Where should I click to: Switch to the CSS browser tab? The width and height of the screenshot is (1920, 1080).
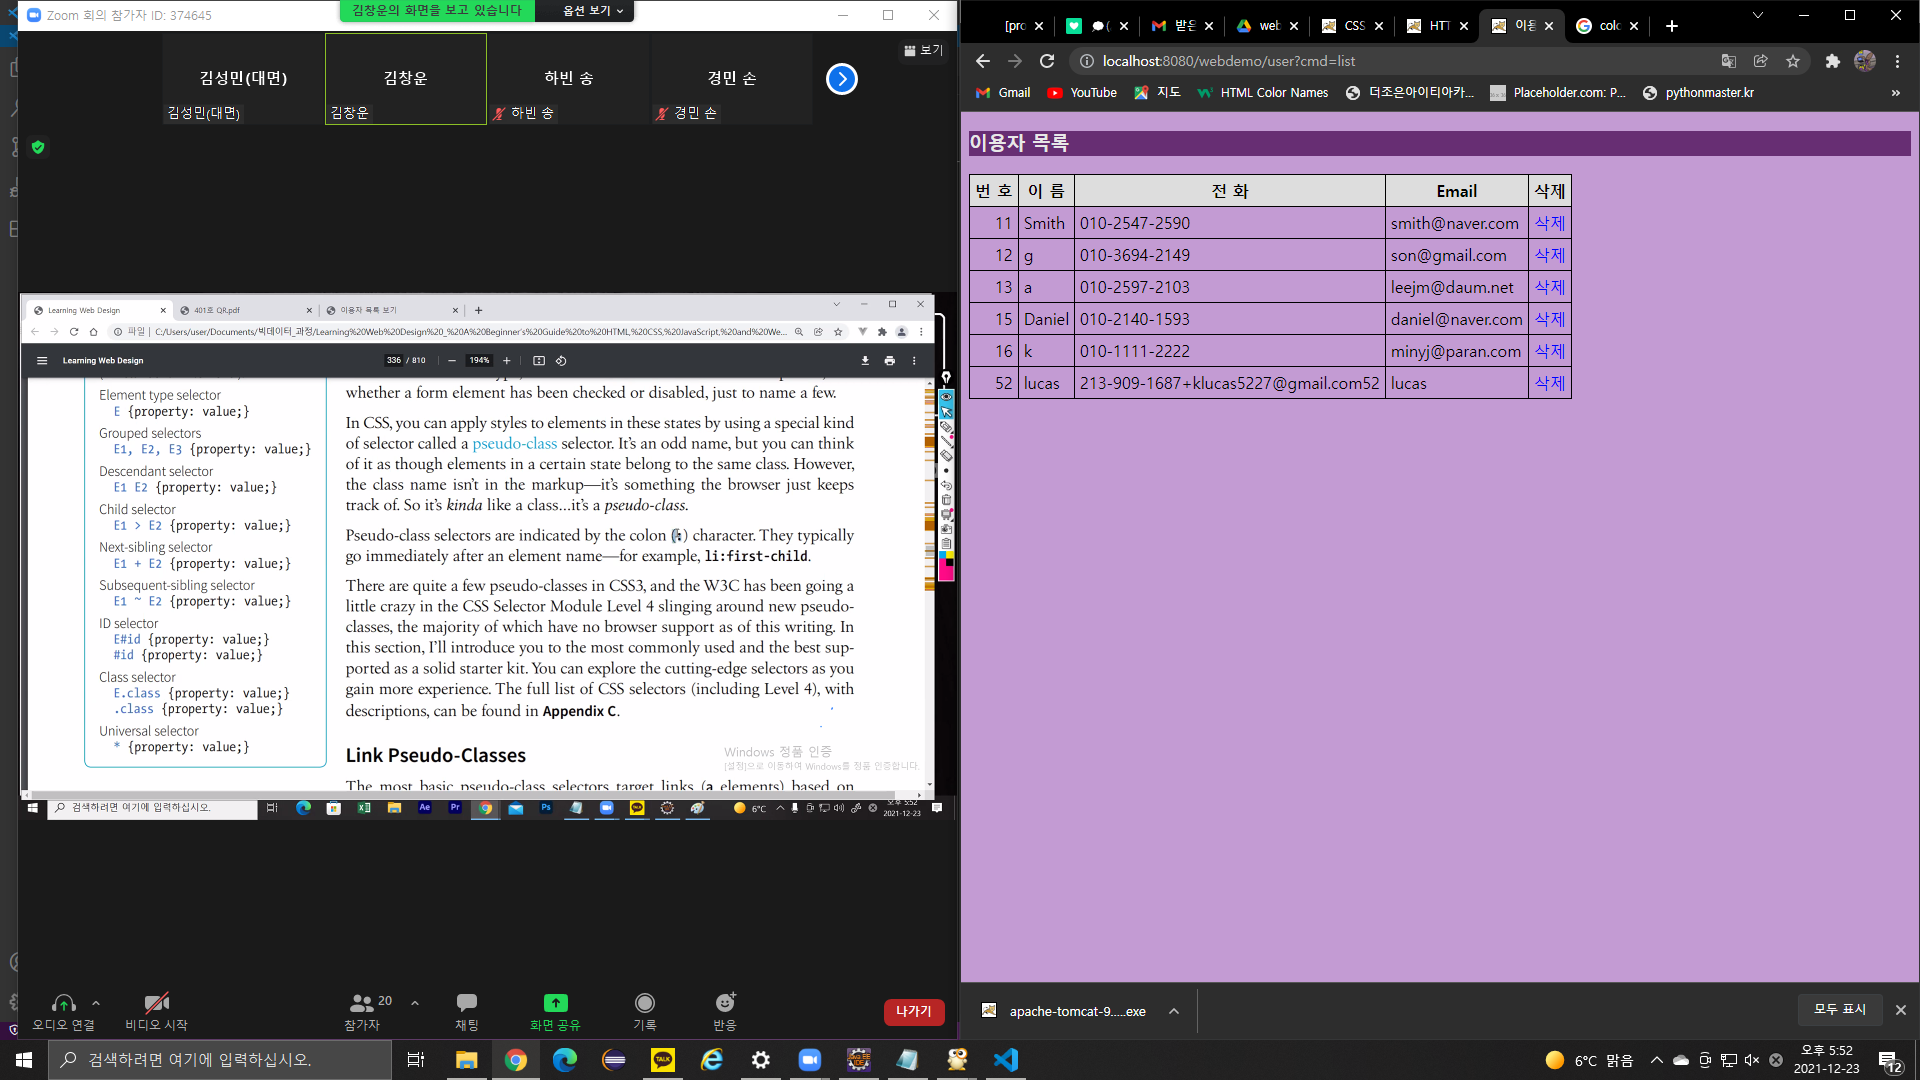1345,26
